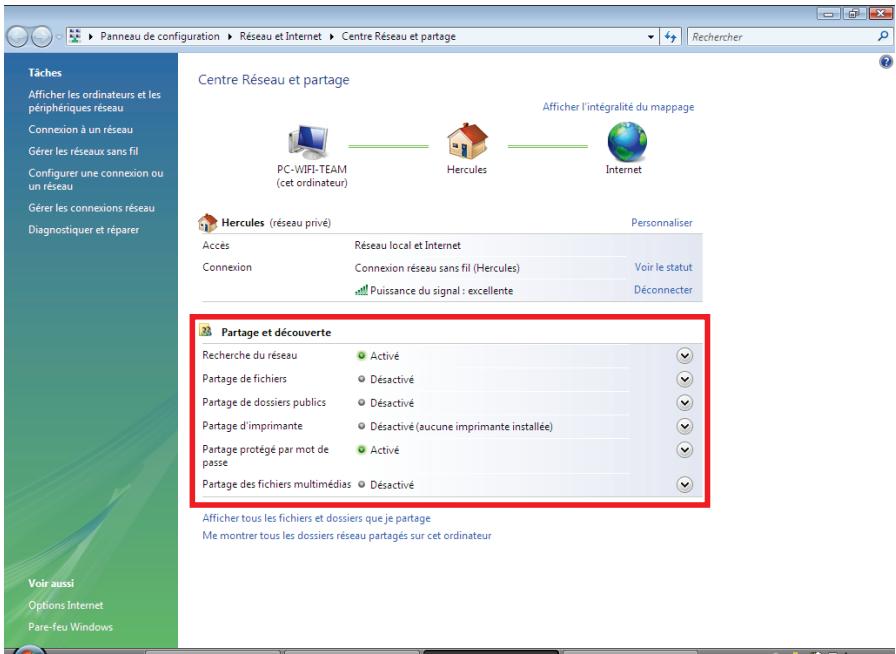Open Gérer les réseaux sans fil
This screenshot has height=654, width=896.
(x=83, y=151)
